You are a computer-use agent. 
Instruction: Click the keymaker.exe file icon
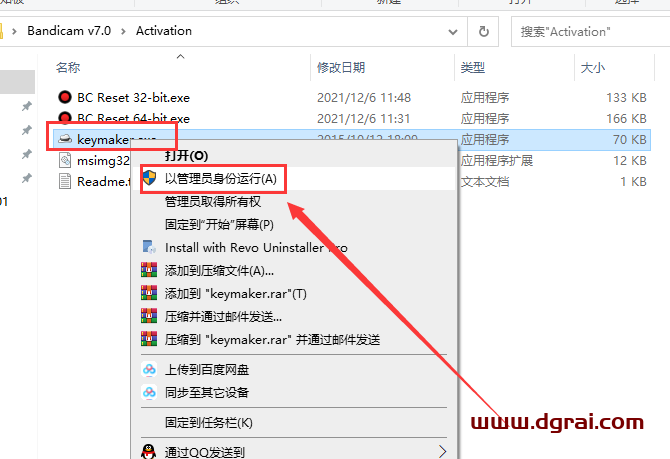65,139
